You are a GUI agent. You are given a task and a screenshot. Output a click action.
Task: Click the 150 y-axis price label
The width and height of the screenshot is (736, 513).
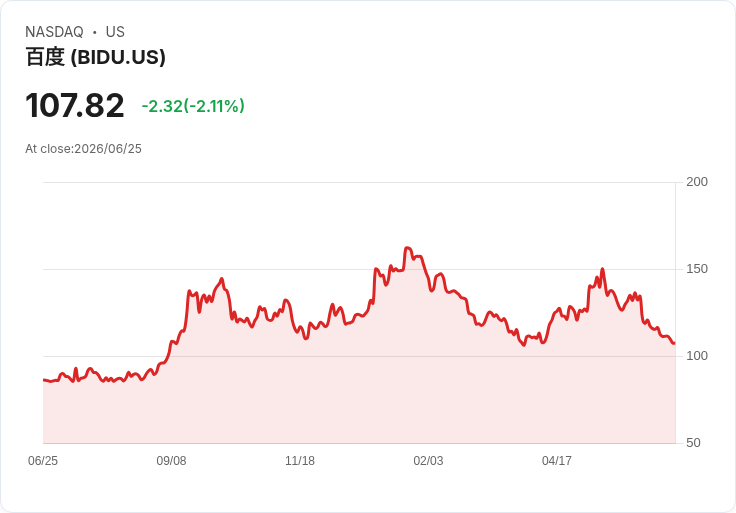tap(697, 269)
